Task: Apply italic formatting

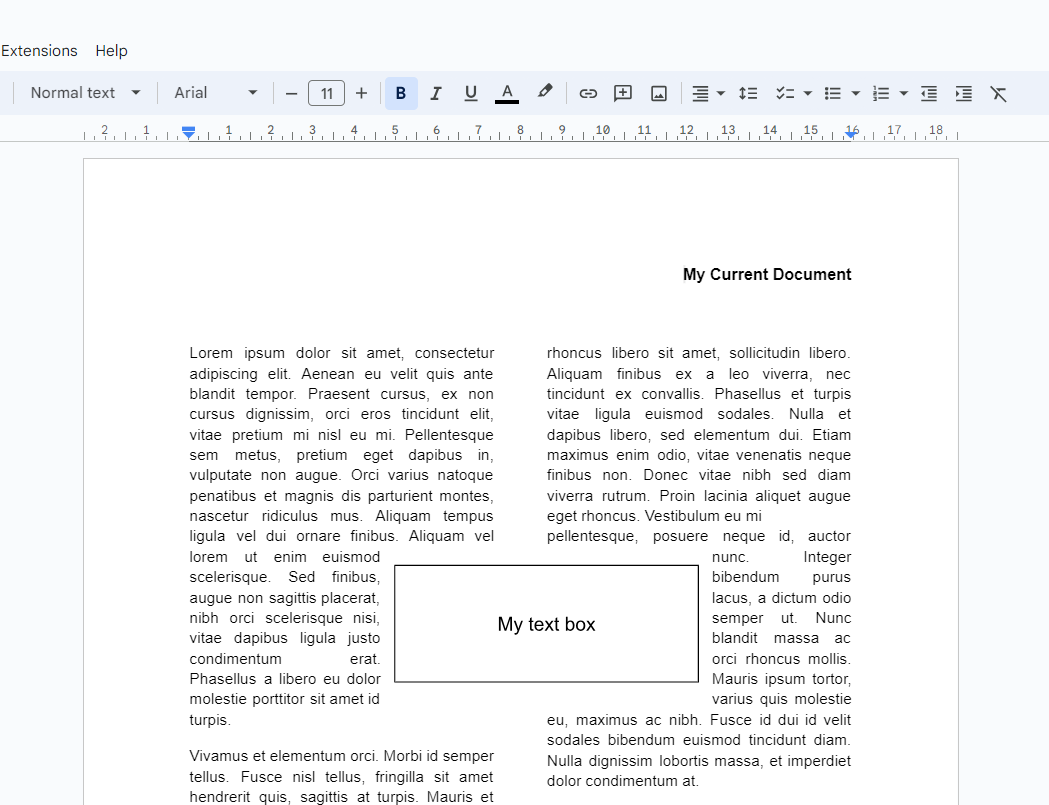Action: point(436,93)
